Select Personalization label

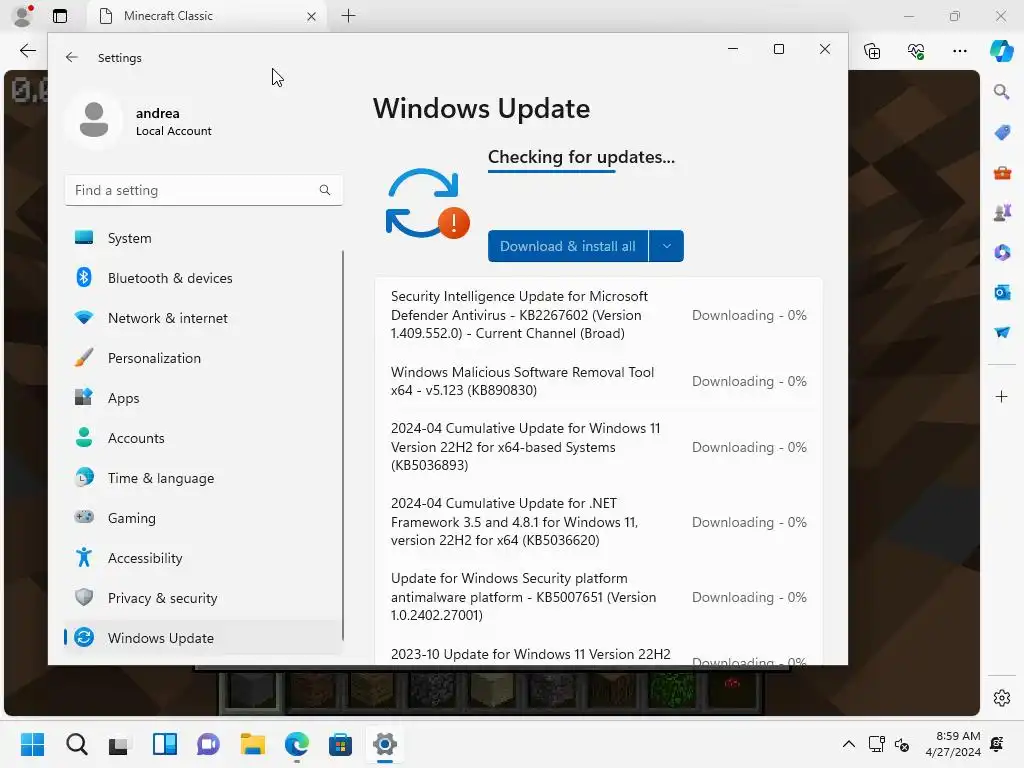[154, 358]
